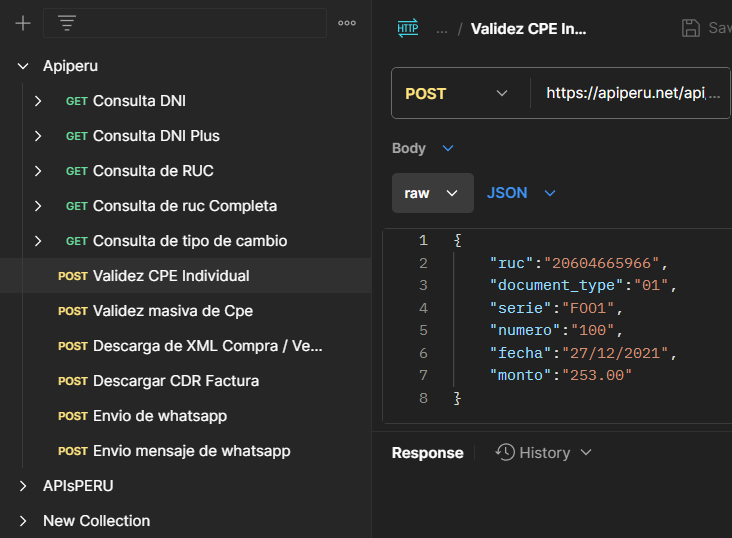
Task: Click the Save disk icon
Action: pyautogui.click(x=691, y=28)
